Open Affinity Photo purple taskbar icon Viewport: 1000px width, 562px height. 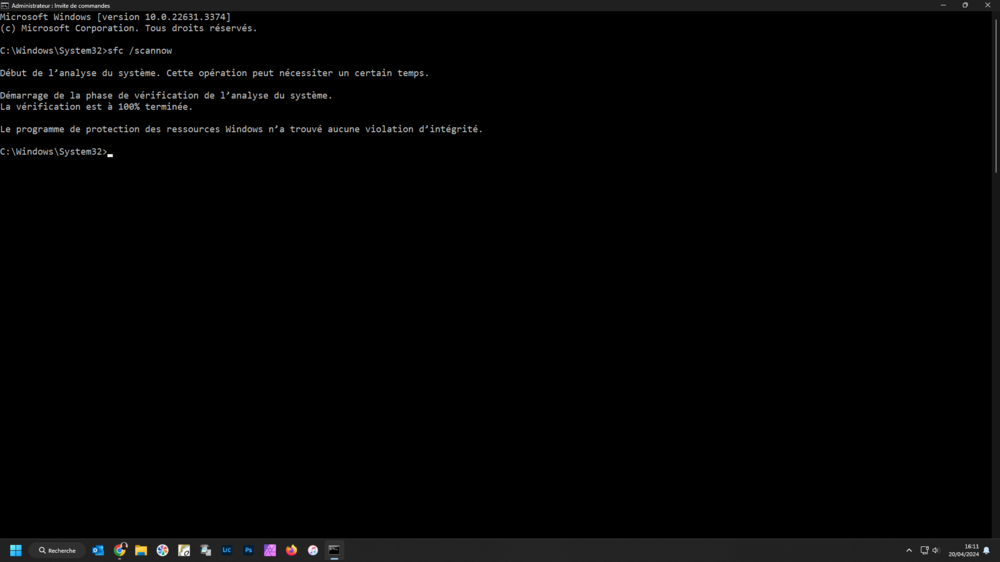(270, 550)
